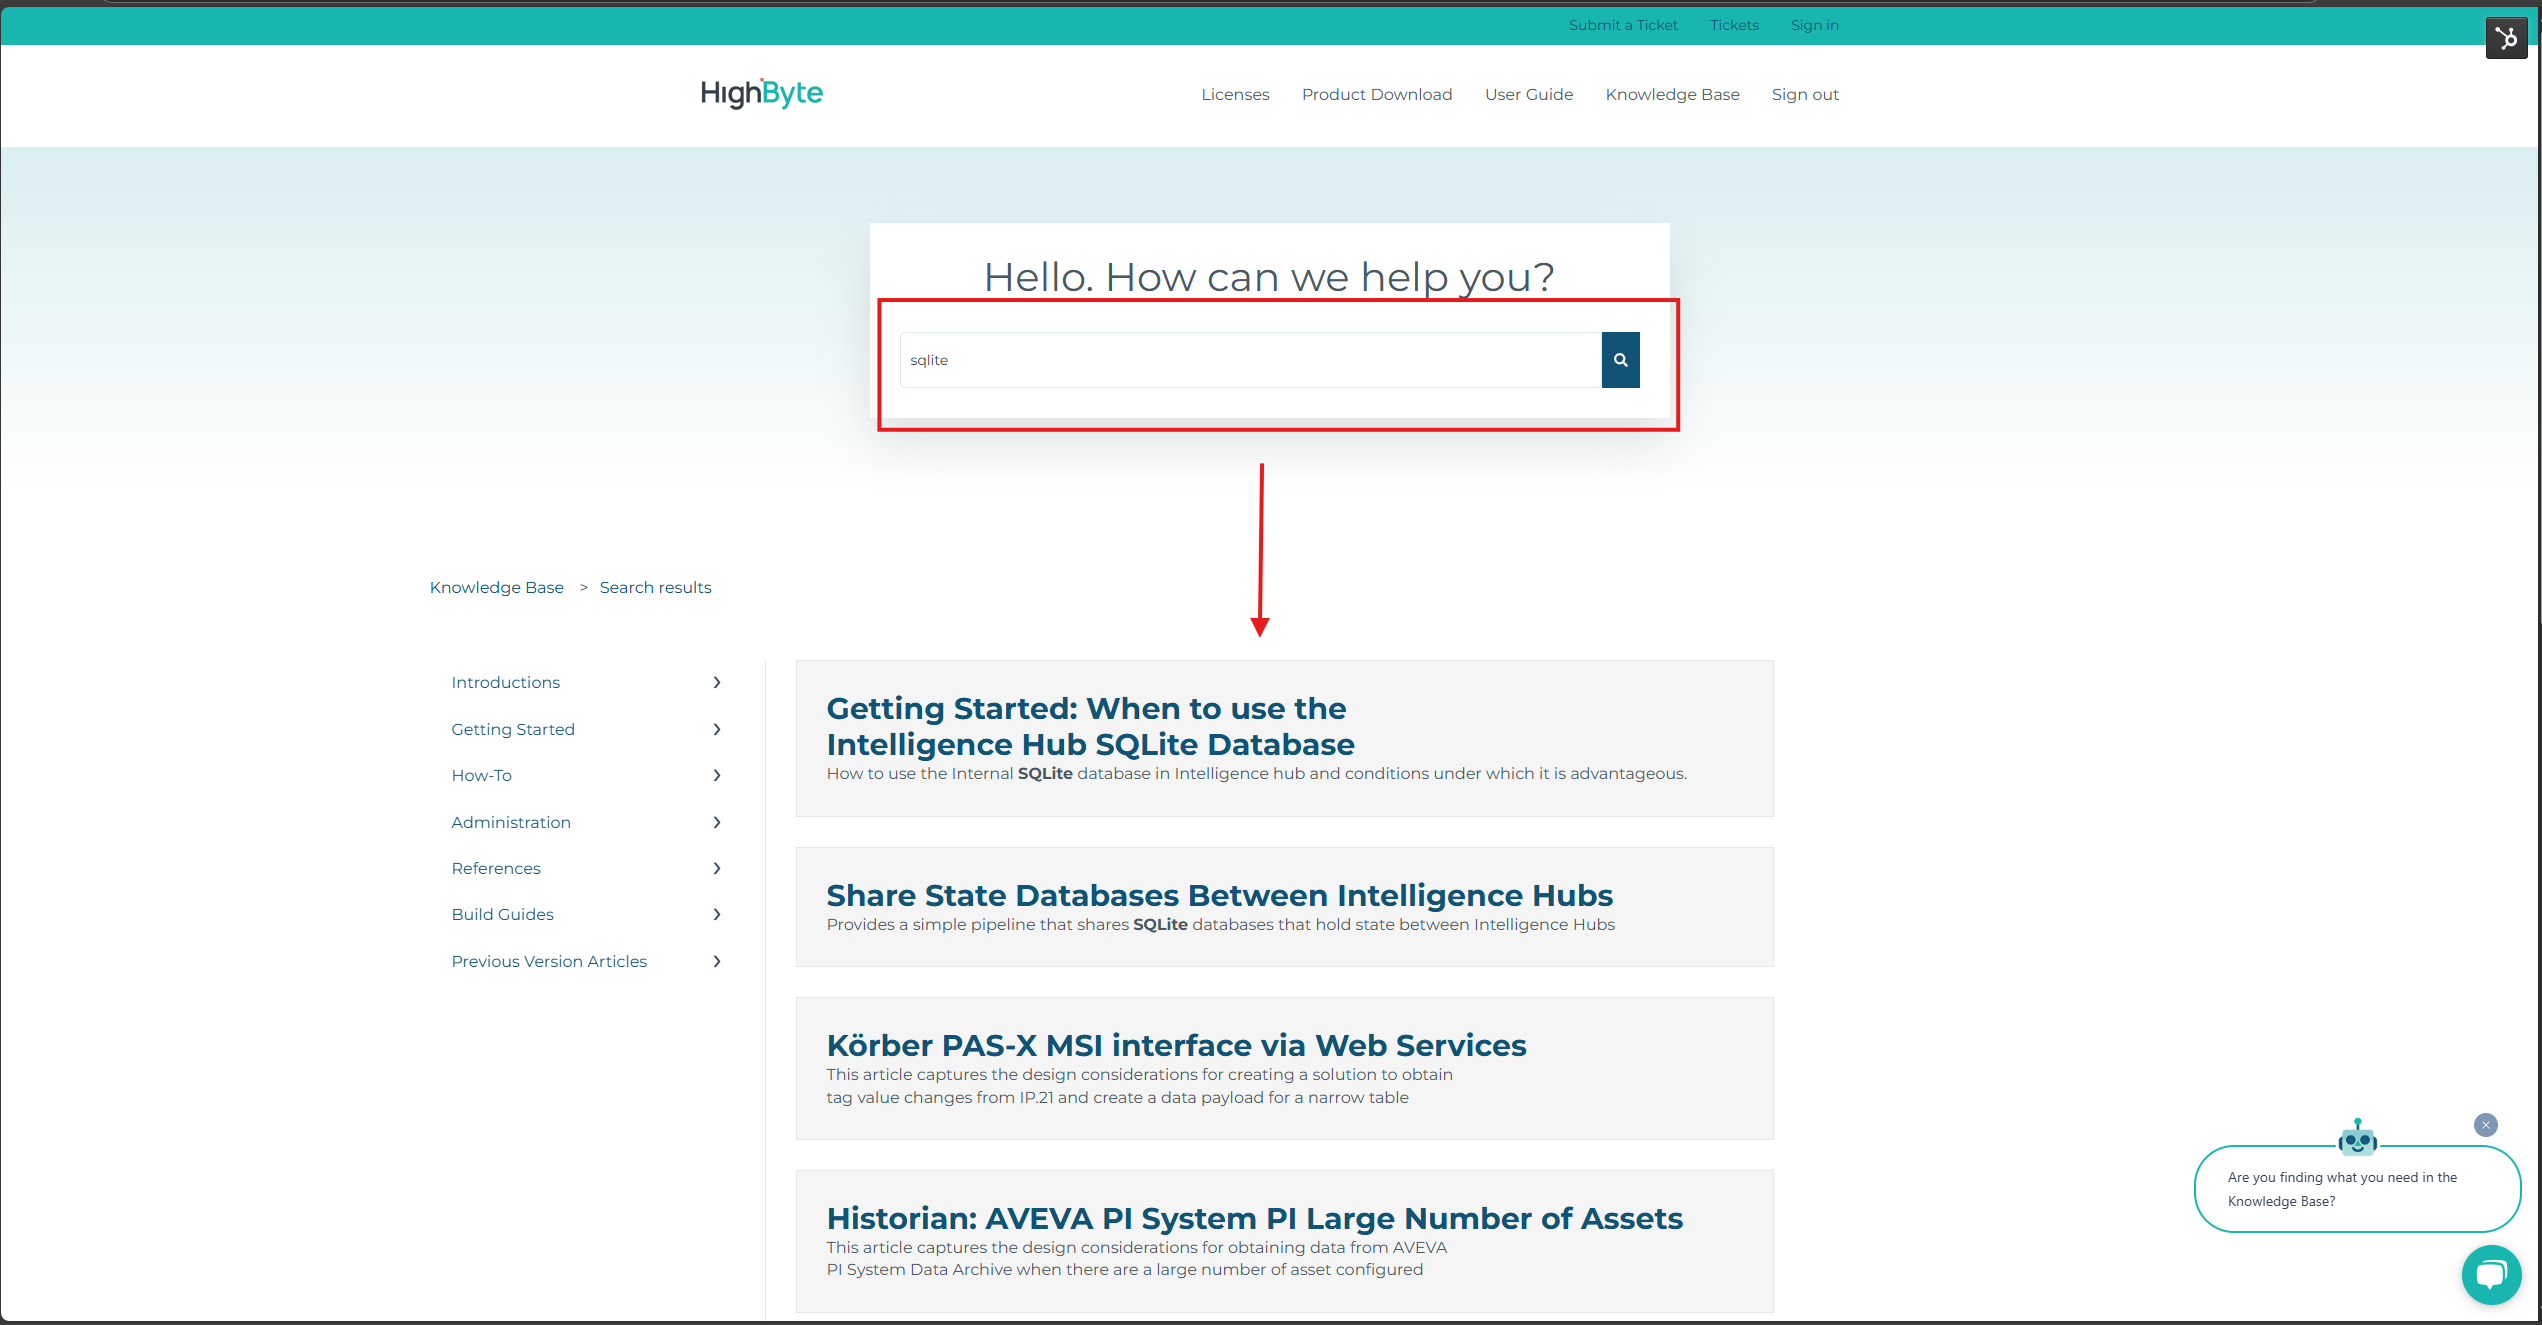
Task: Select How-To sidebar category
Action: (481, 775)
